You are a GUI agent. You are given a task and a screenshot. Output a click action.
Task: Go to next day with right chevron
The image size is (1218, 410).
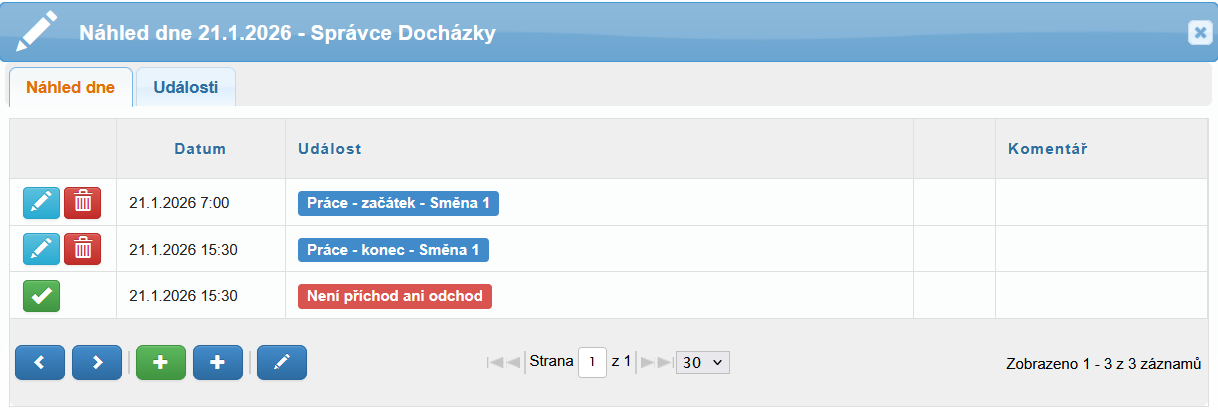pyautogui.click(x=97, y=363)
